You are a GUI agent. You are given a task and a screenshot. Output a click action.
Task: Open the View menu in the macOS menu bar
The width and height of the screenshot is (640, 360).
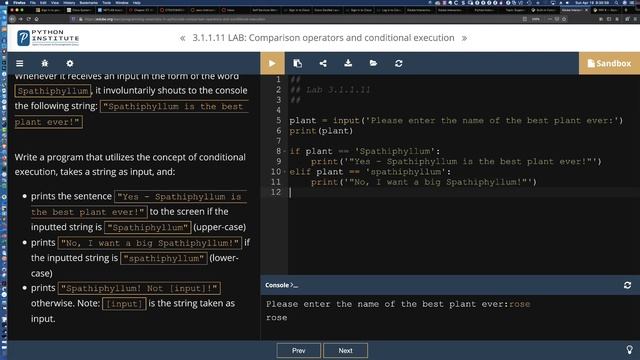pos(55,2)
